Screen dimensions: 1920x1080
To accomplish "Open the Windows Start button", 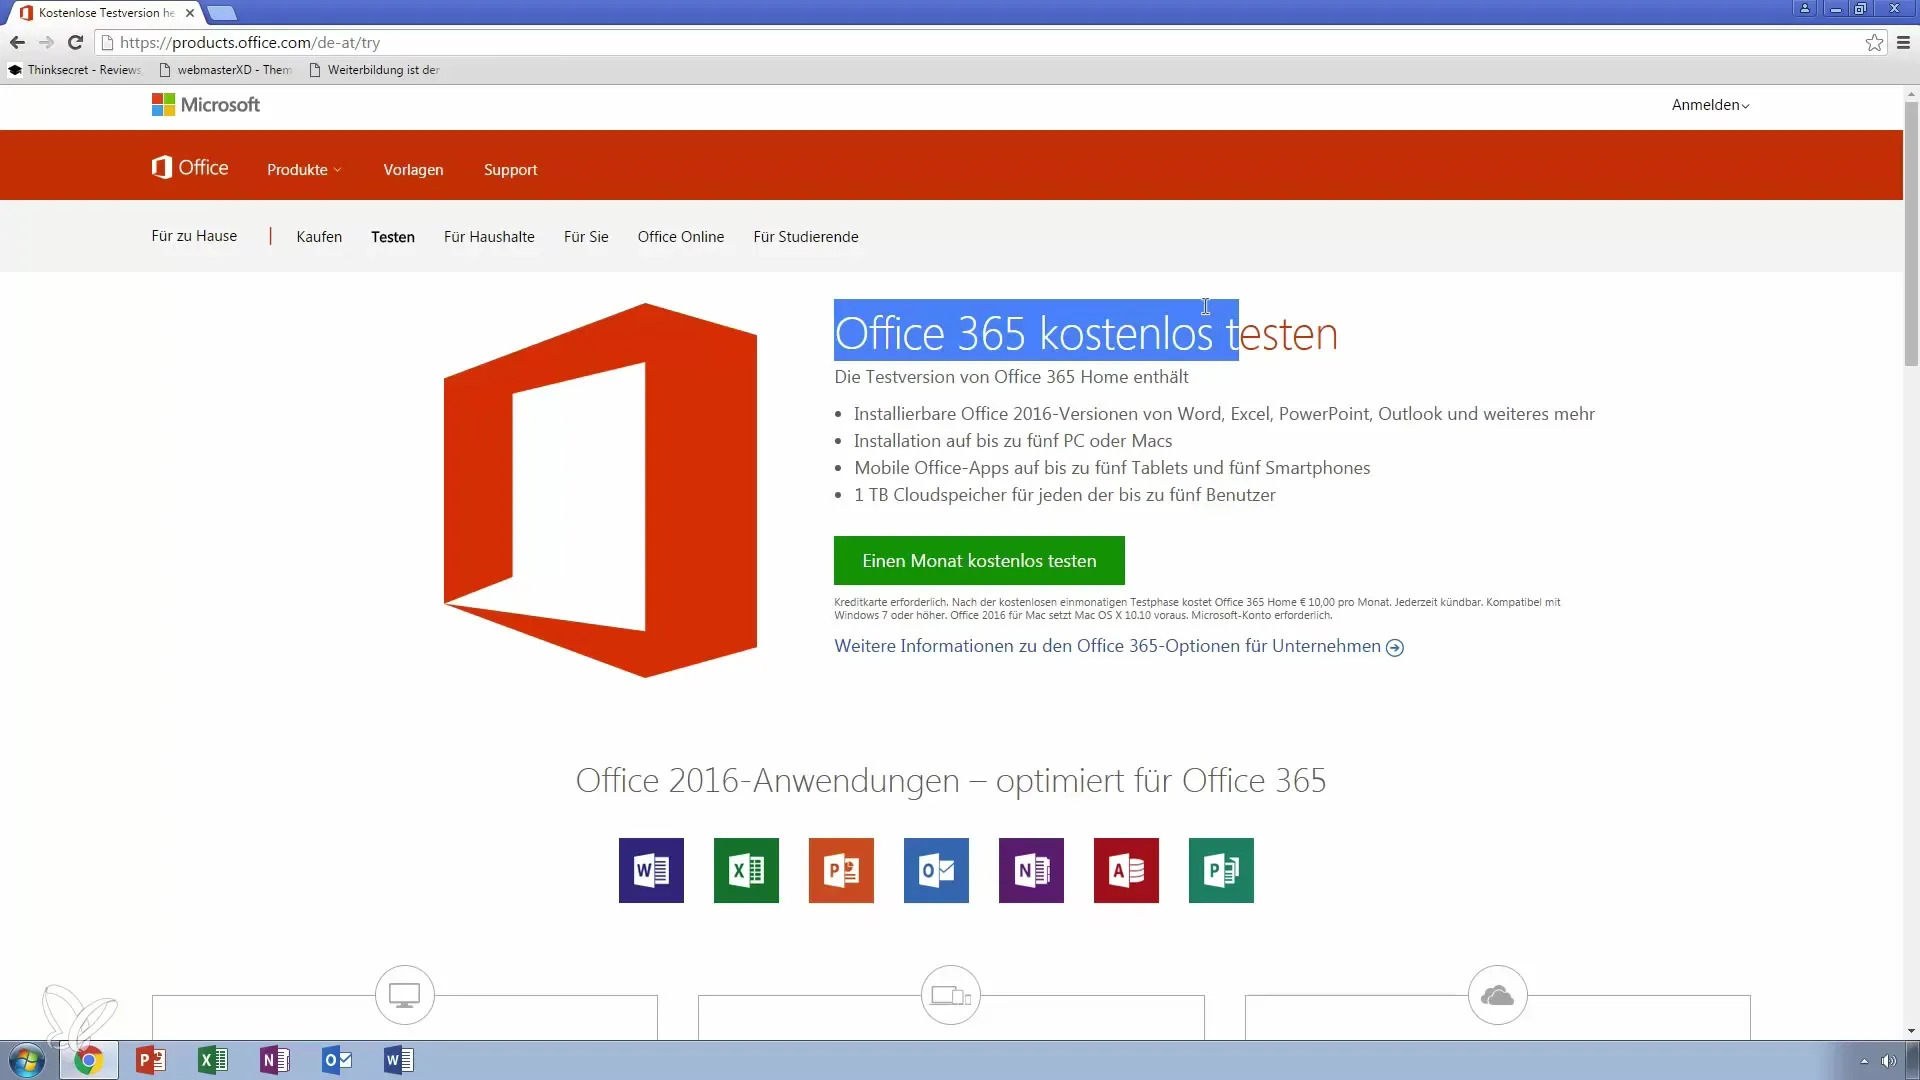I will click(x=27, y=1060).
